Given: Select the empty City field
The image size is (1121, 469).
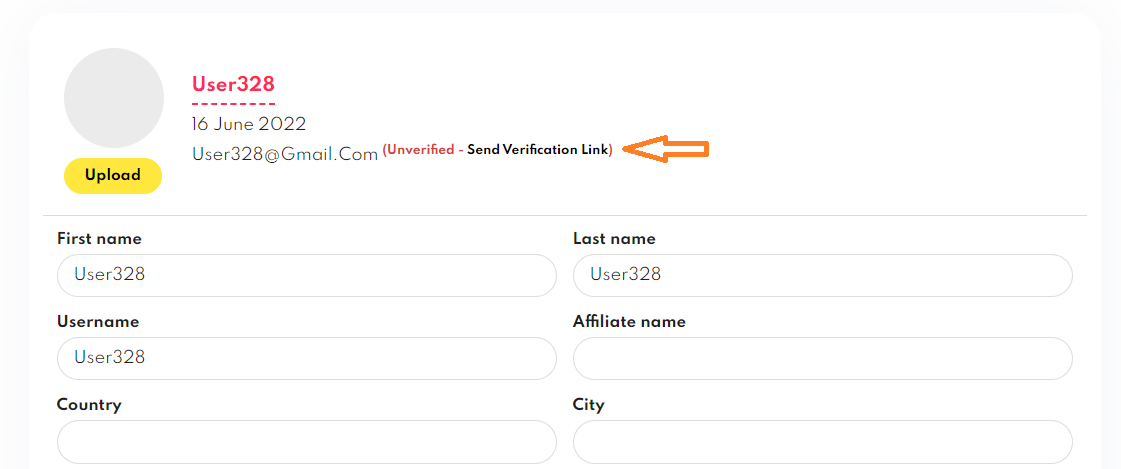Looking at the screenshot, I should pos(823,442).
